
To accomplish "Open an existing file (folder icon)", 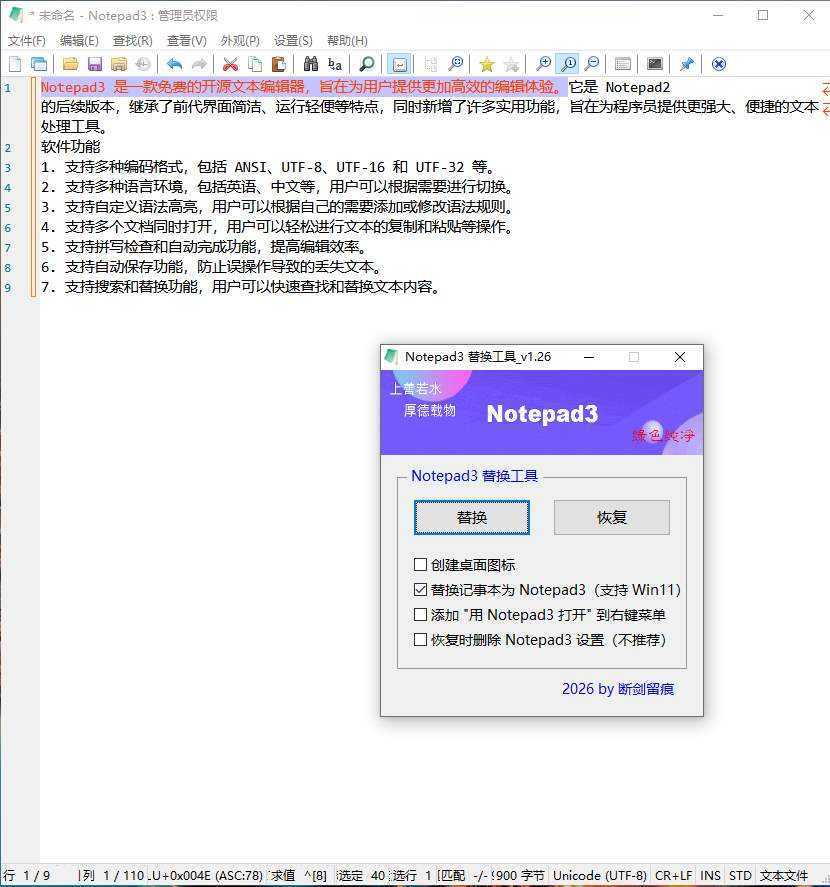I will [70, 64].
